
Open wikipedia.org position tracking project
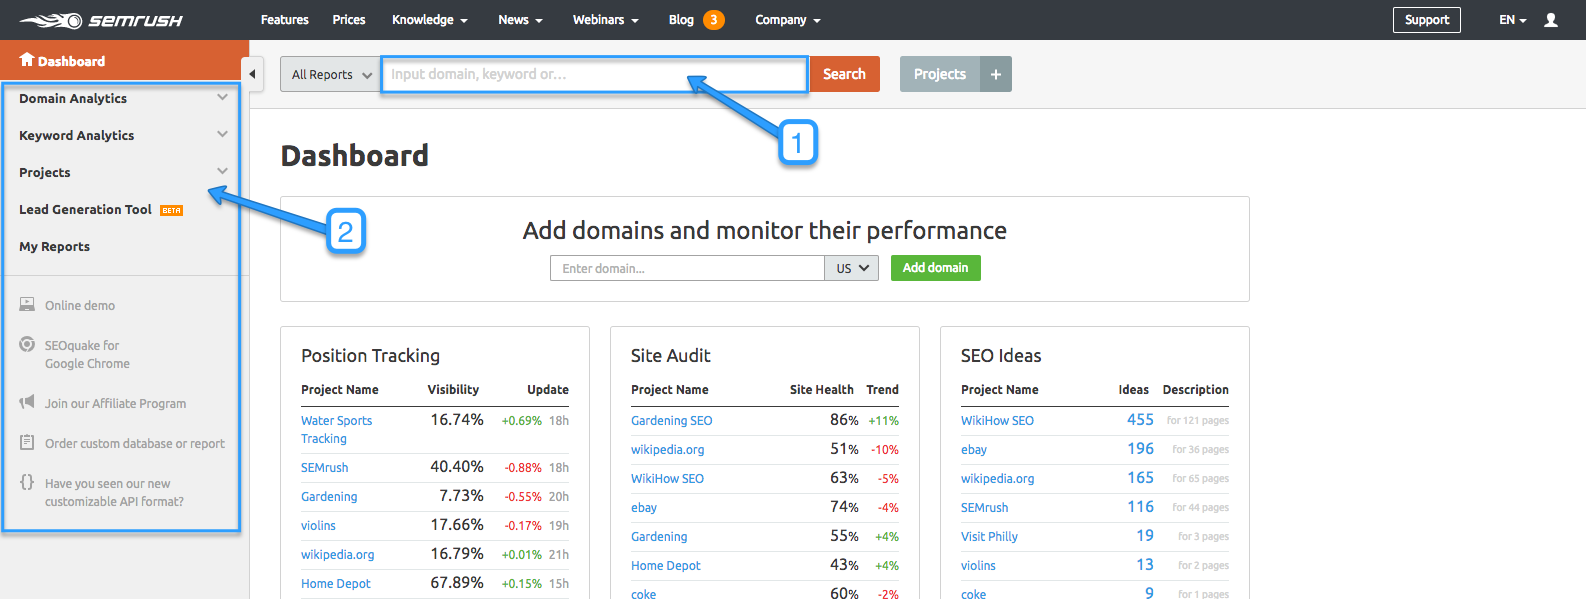pyautogui.click(x=338, y=554)
